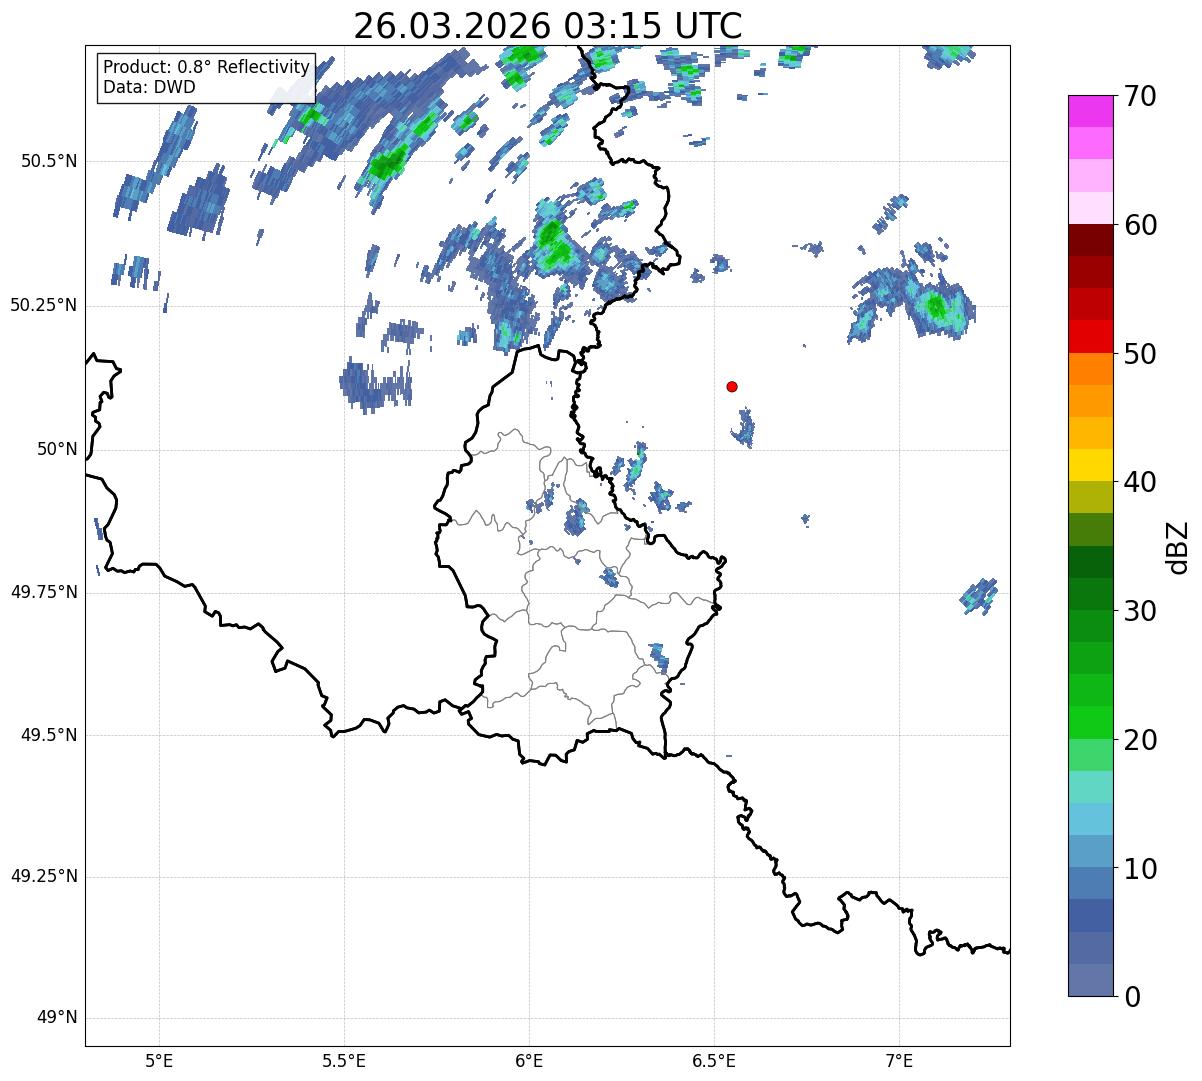
Task: Pick the bright red colorbar segment above 50
Action: 1090,336
